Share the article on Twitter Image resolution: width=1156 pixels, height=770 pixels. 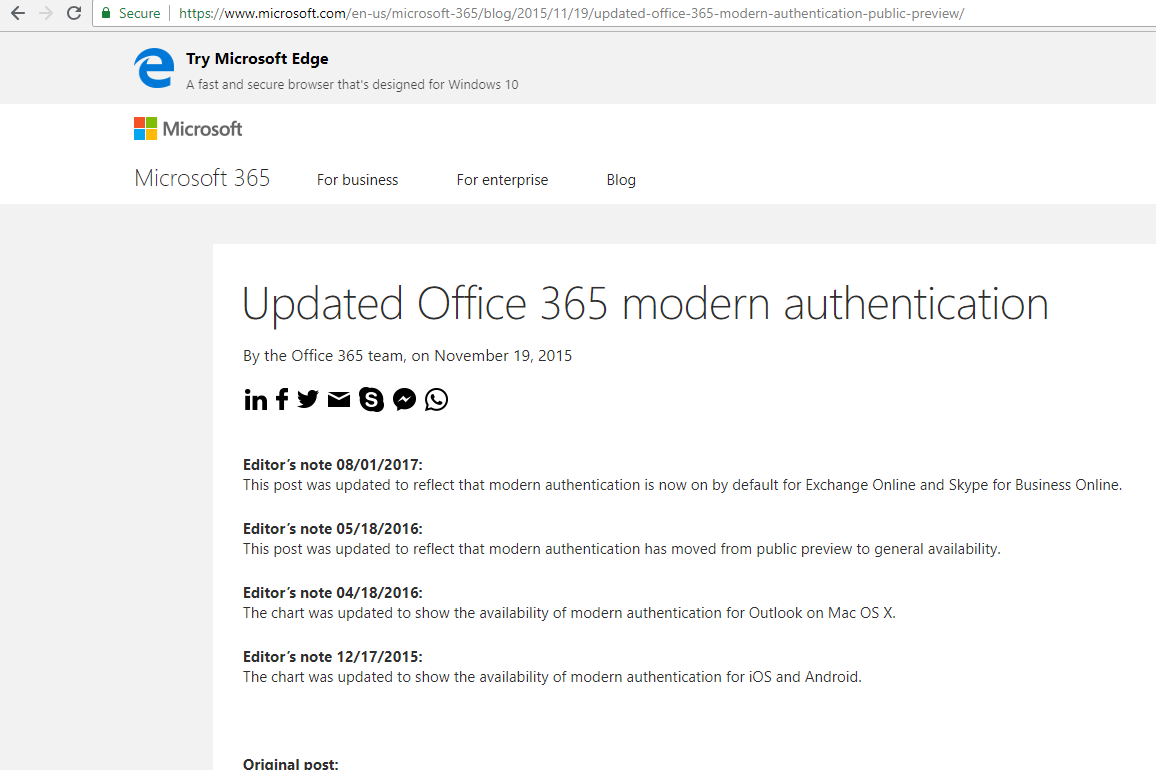pyautogui.click(x=308, y=399)
